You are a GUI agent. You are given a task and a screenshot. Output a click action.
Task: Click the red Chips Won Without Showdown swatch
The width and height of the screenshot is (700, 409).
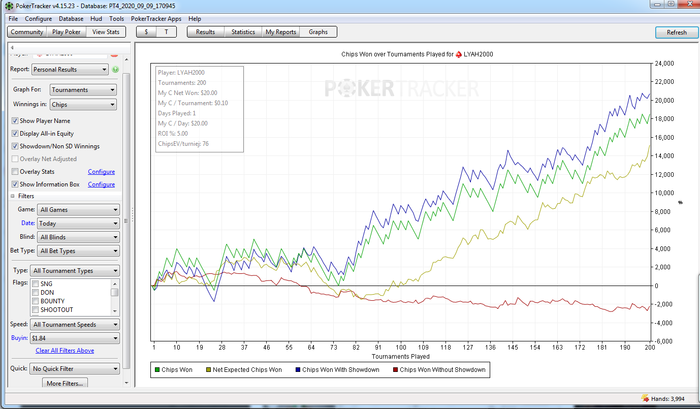point(396,370)
